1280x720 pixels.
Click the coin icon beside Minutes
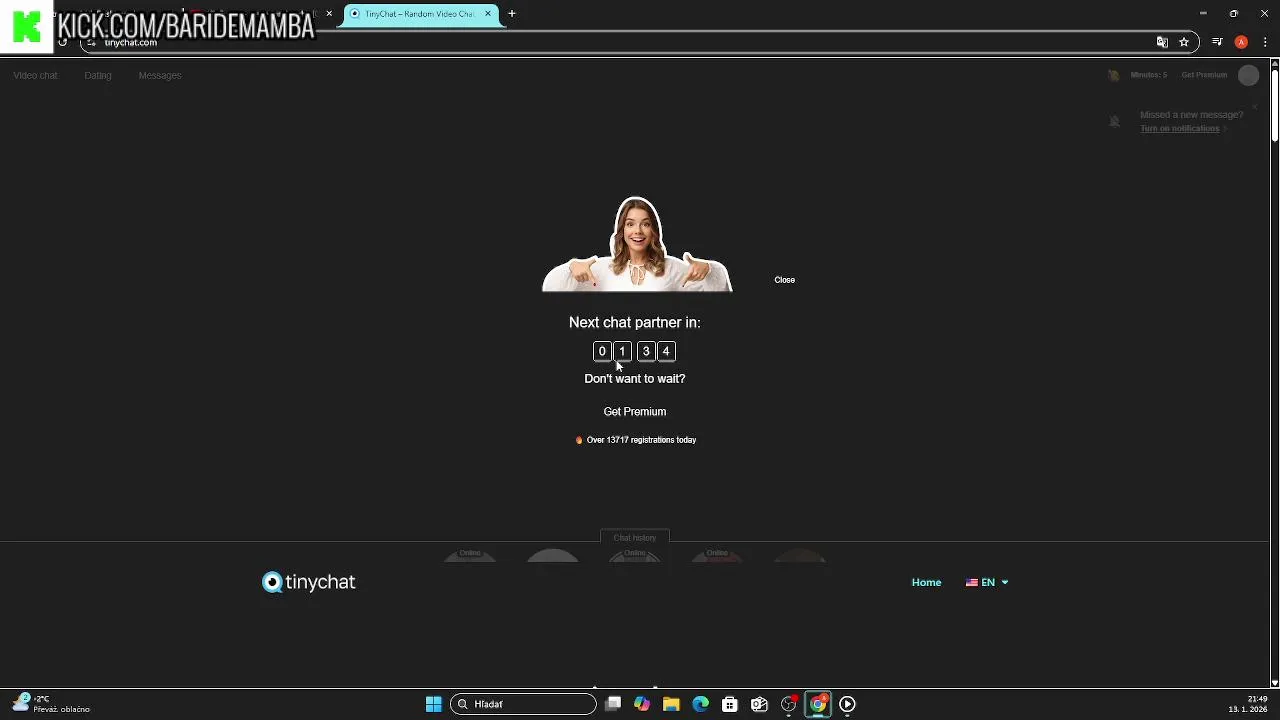pyautogui.click(x=1113, y=75)
